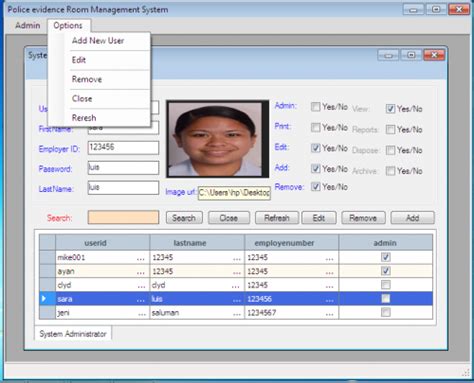Click the Close button beside Search
This screenshot has width=474, height=383.
pos(229,218)
